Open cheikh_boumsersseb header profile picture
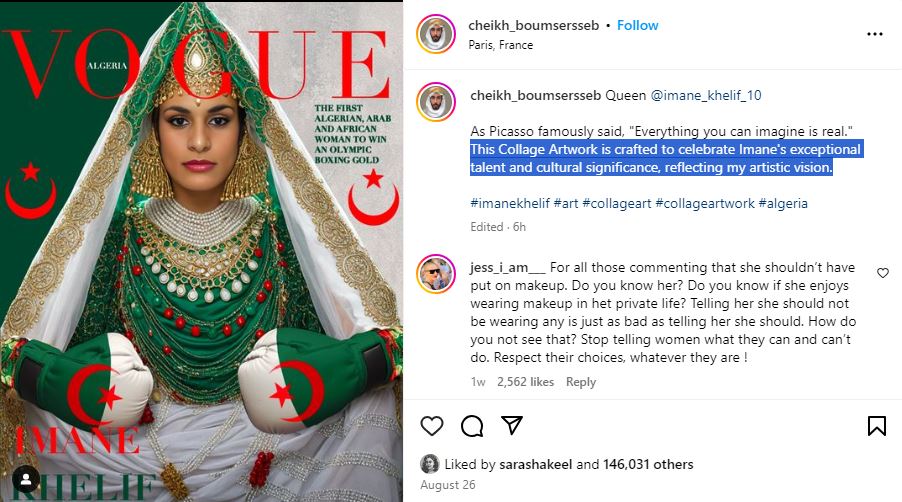902x502 pixels. [436, 35]
